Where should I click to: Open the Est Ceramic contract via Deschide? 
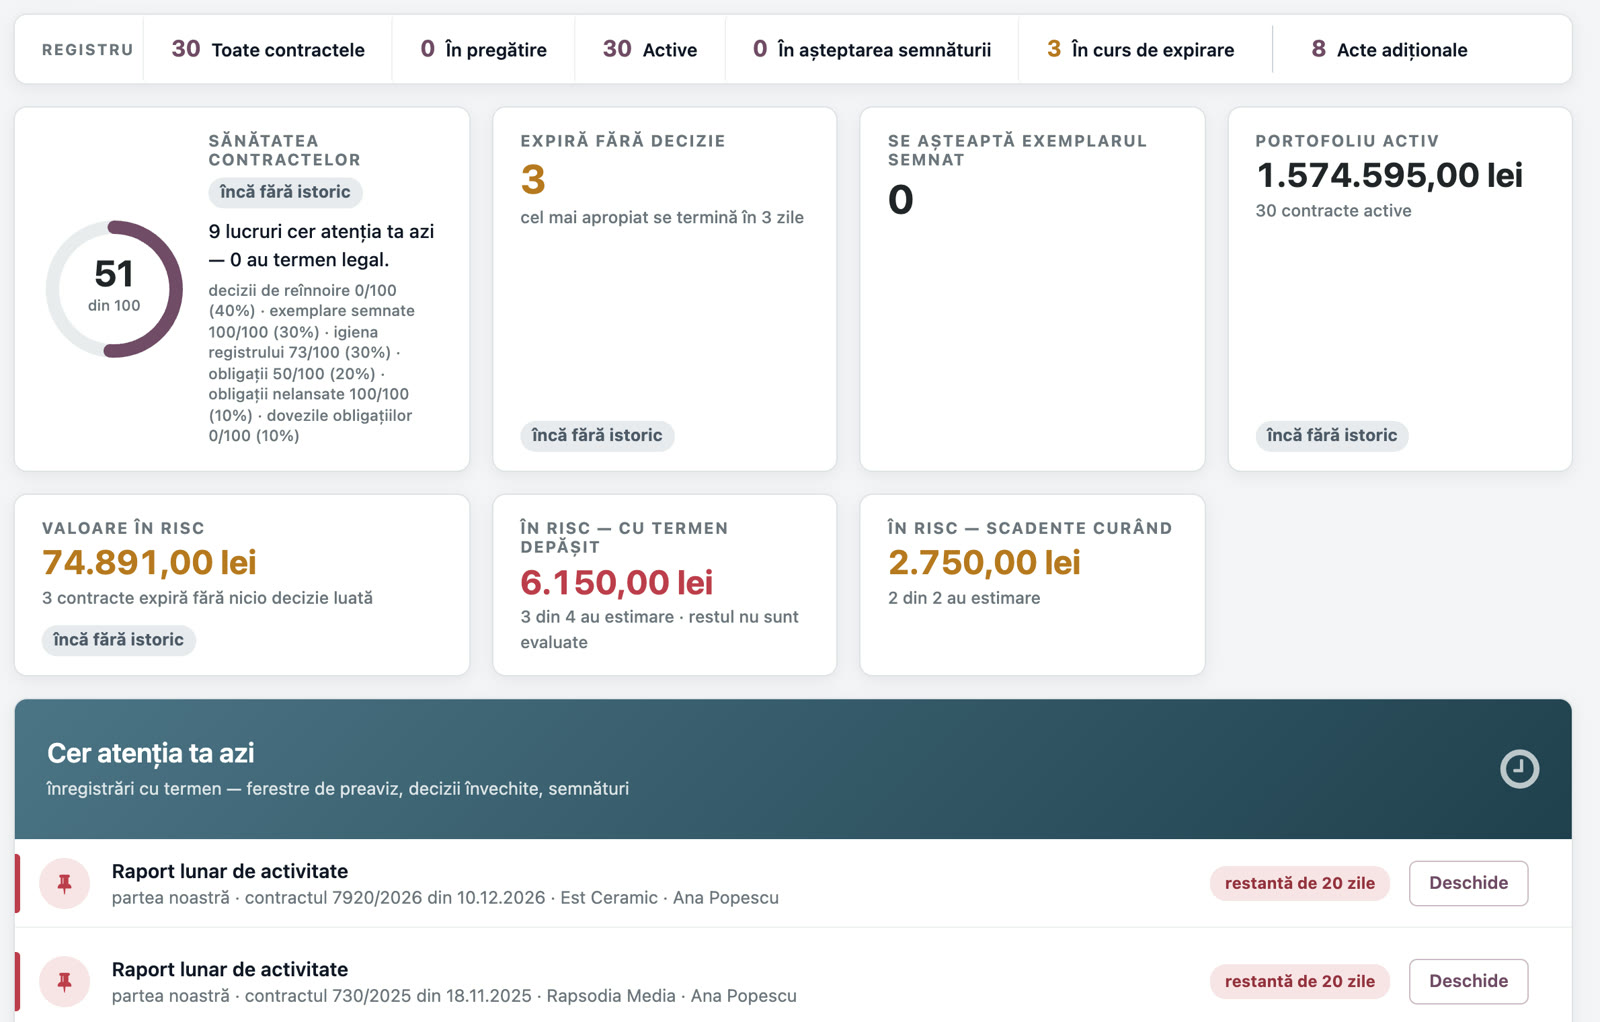pyautogui.click(x=1468, y=883)
